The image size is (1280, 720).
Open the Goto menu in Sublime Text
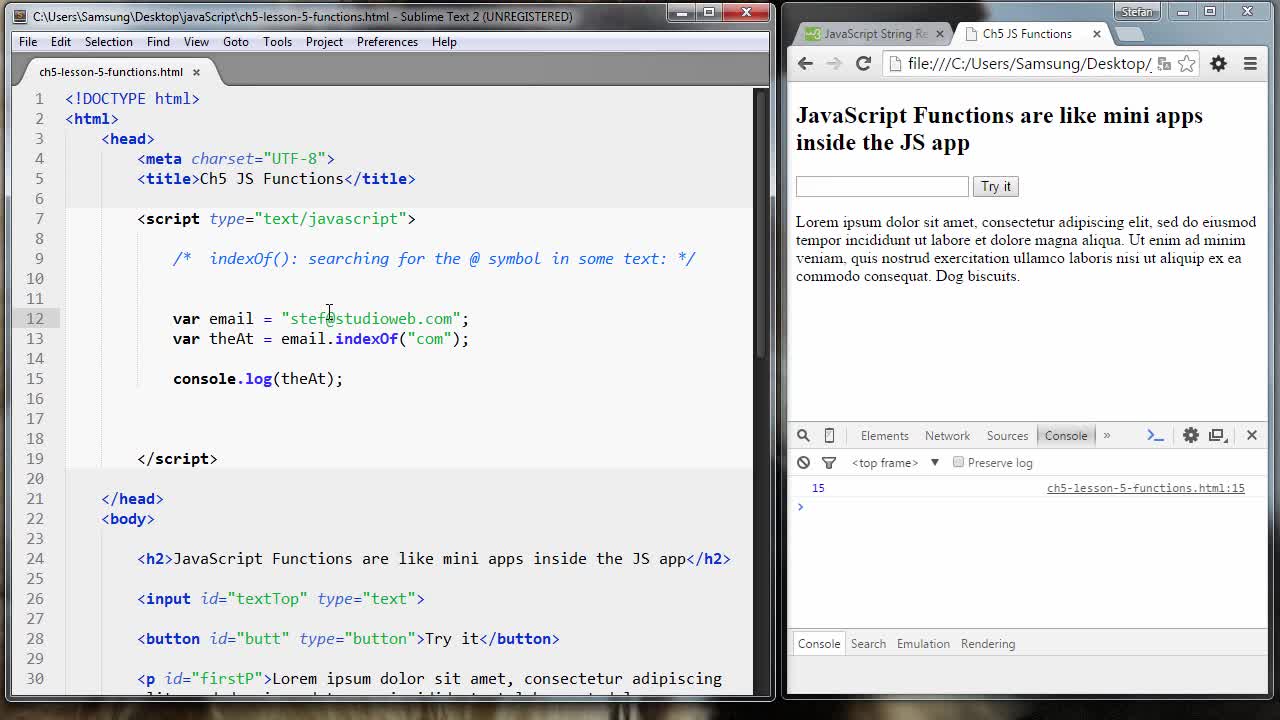pyautogui.click(x=236, y=42)
